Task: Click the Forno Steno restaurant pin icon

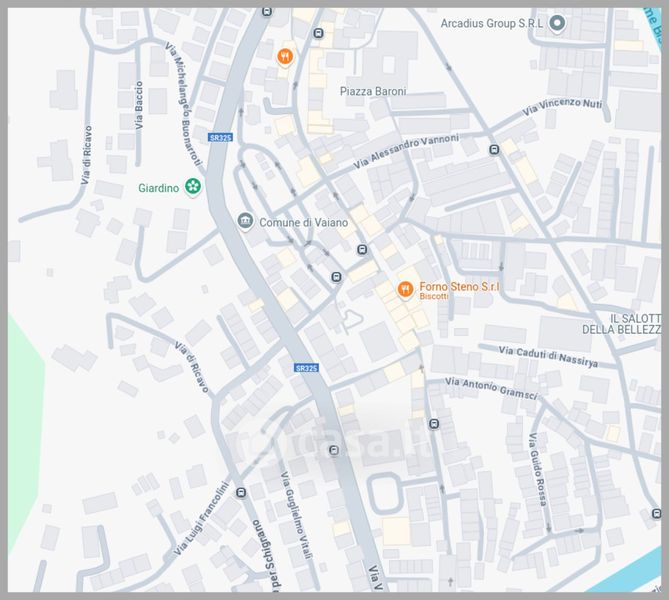Action: (405, 290)
